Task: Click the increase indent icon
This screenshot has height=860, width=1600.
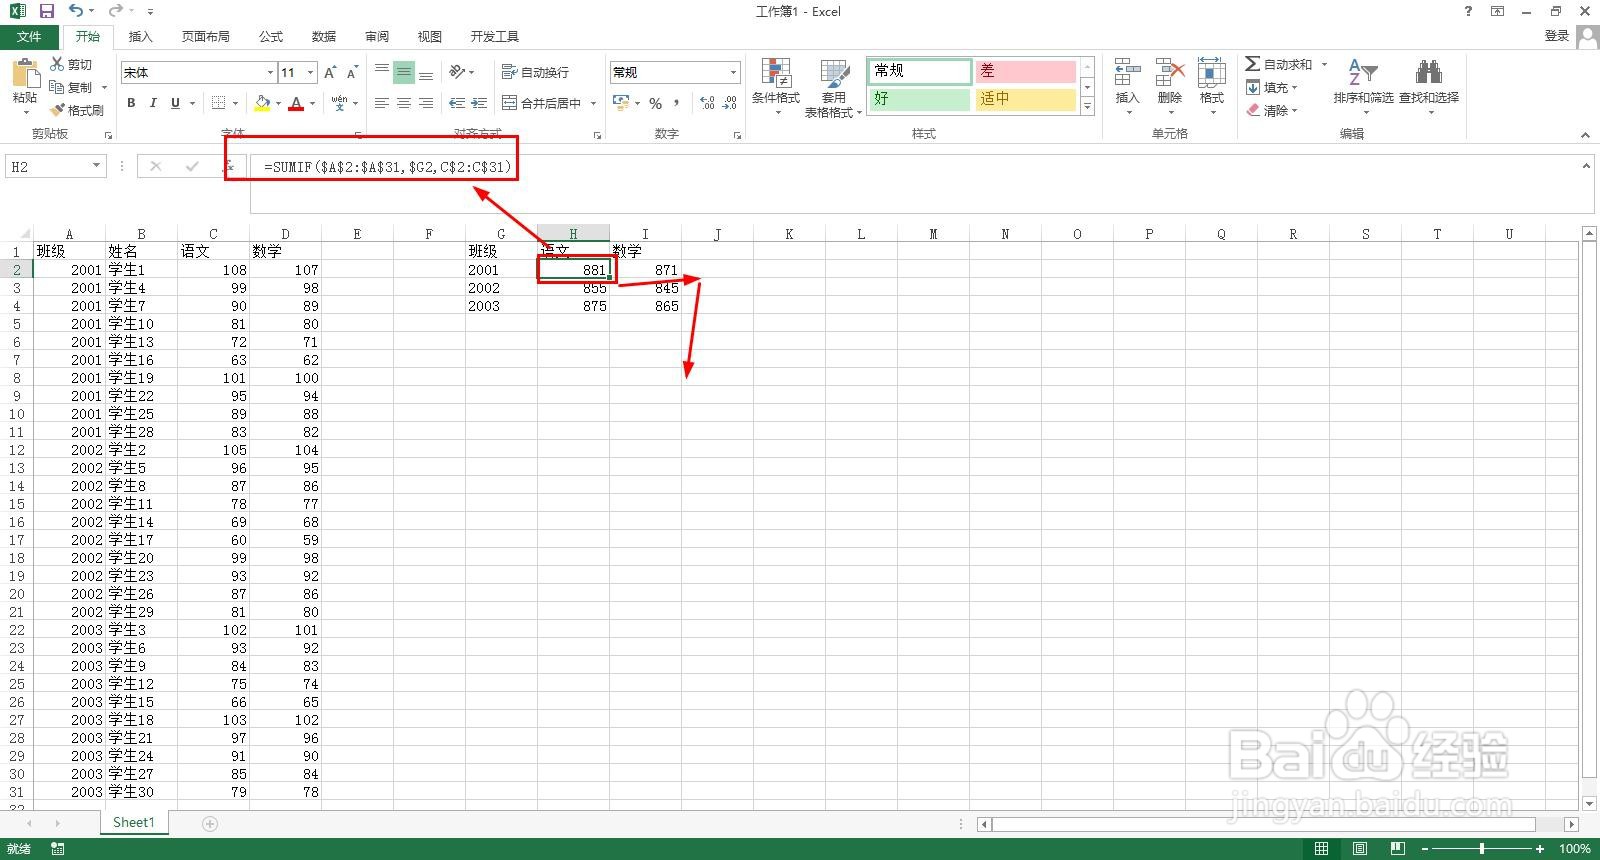Action: click(479, 102)
